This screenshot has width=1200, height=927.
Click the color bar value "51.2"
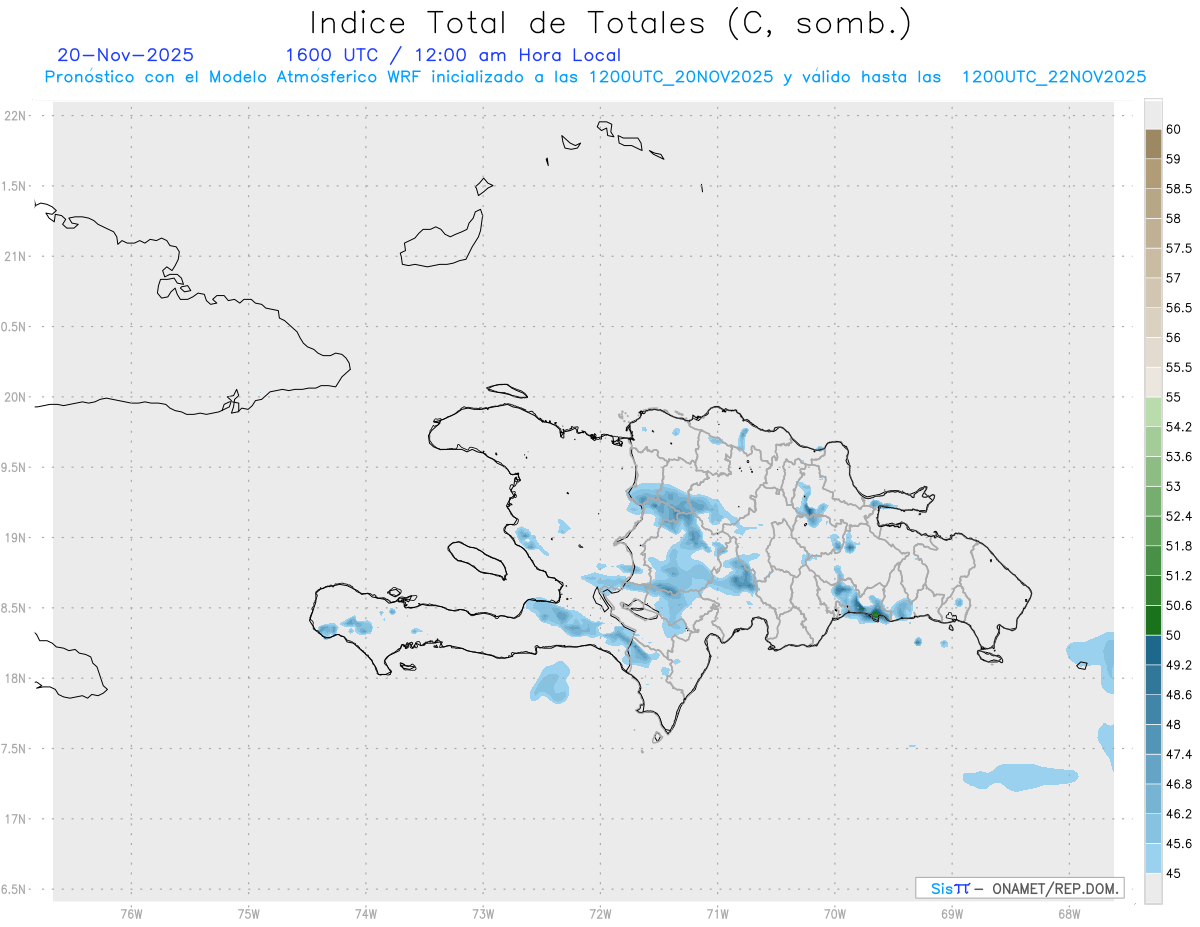1179,575
